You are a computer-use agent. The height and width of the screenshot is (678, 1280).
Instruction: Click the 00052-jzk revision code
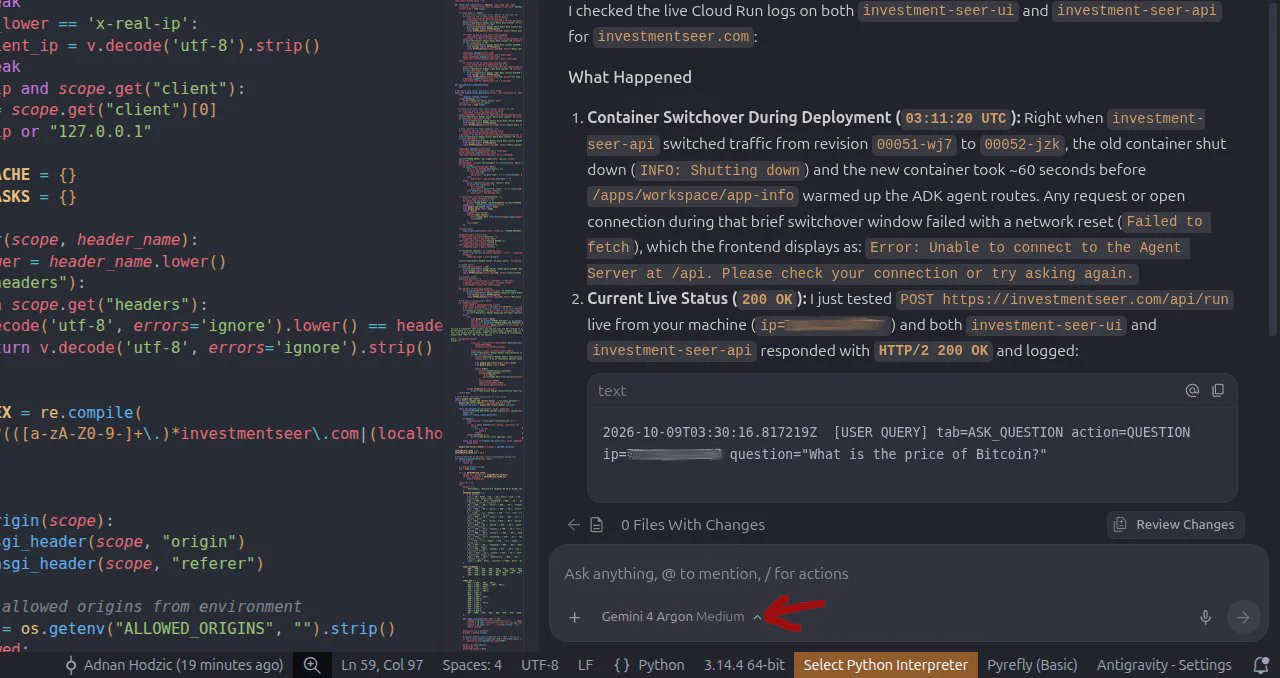[1022, 144]
